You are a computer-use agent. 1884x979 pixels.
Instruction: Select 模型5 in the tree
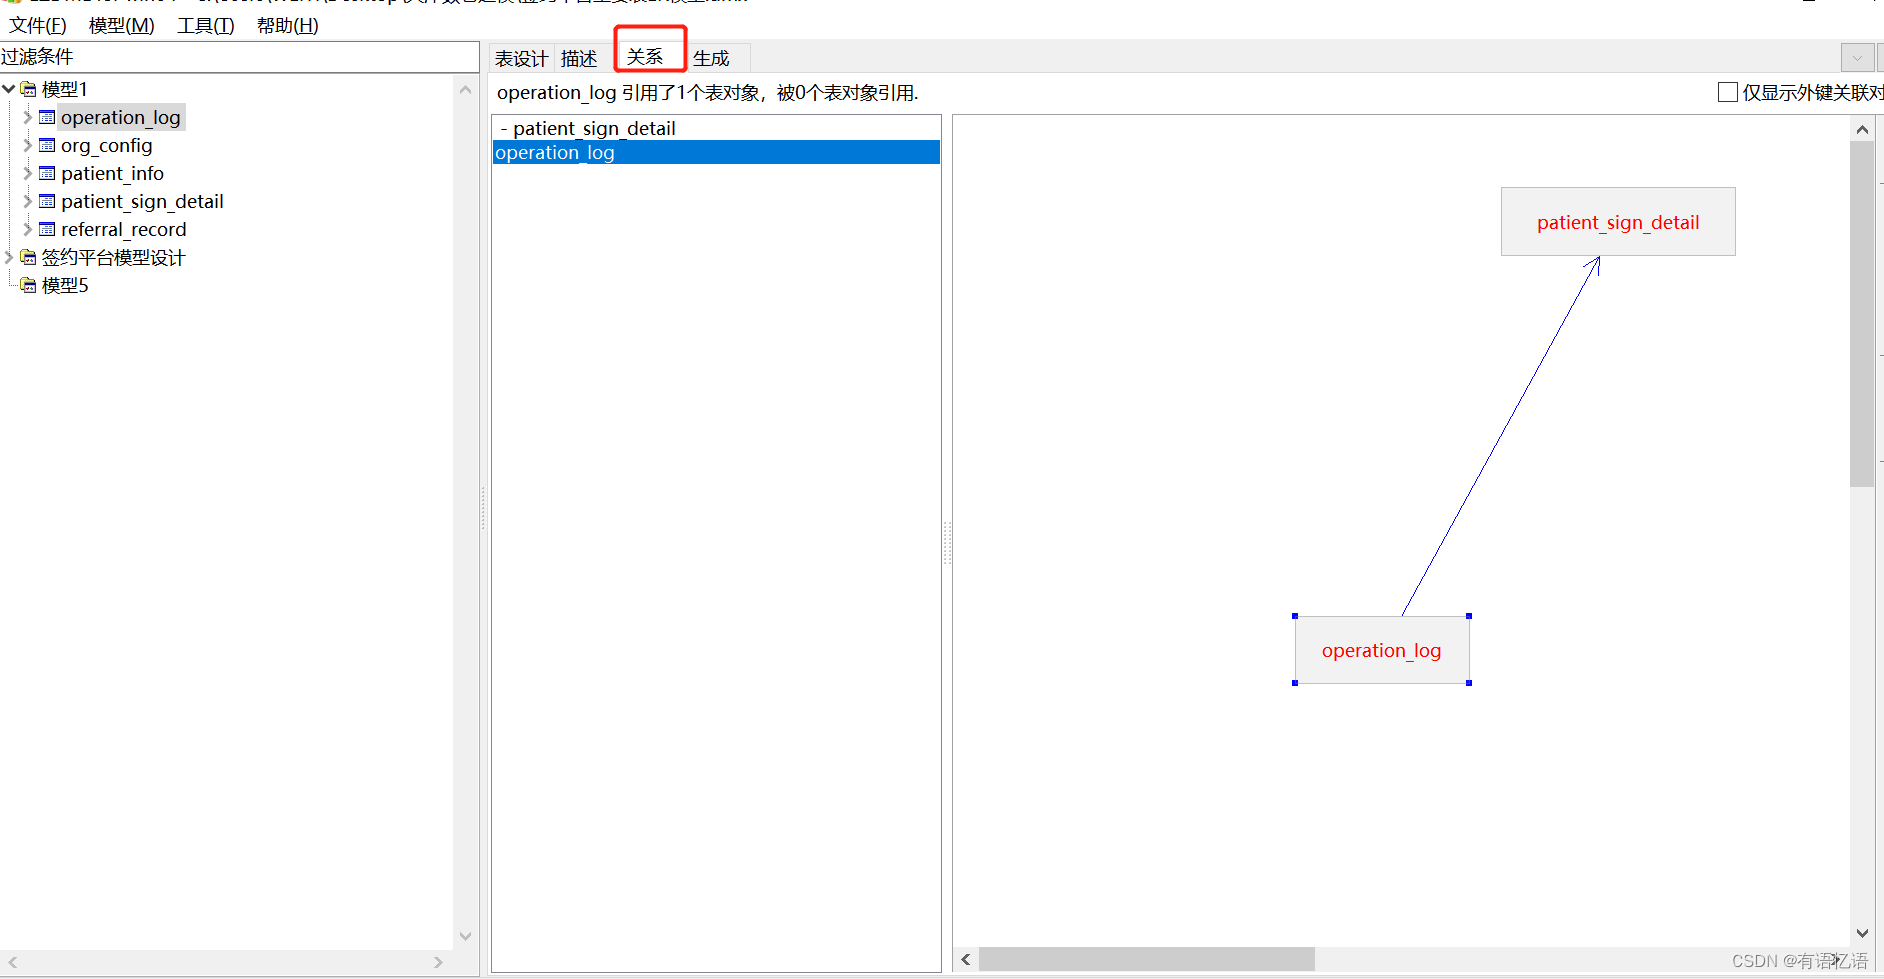coord(65,285)
